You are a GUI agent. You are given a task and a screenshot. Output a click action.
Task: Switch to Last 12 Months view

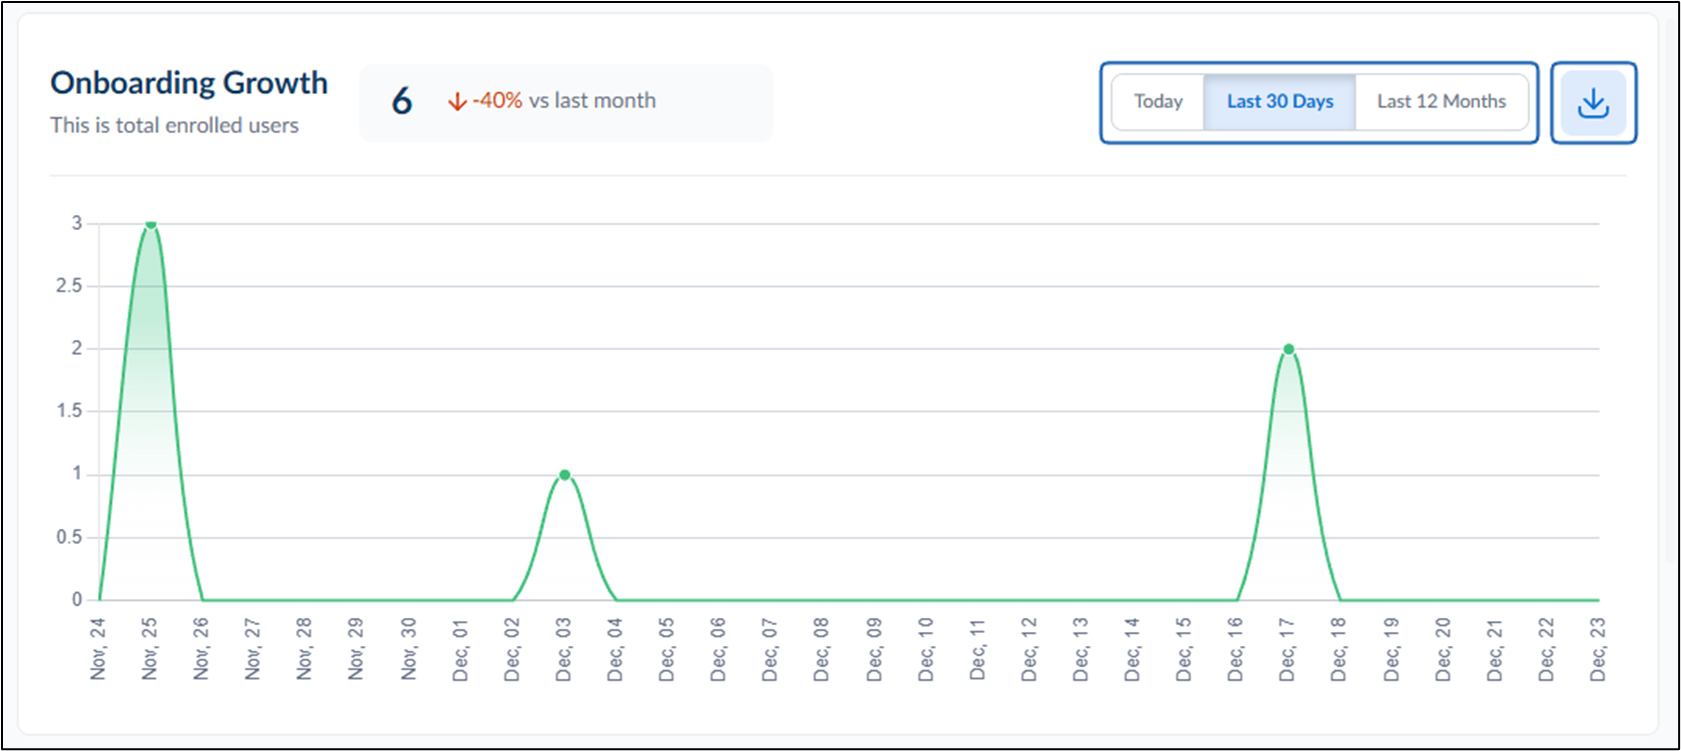click(x=1441, y=101)
